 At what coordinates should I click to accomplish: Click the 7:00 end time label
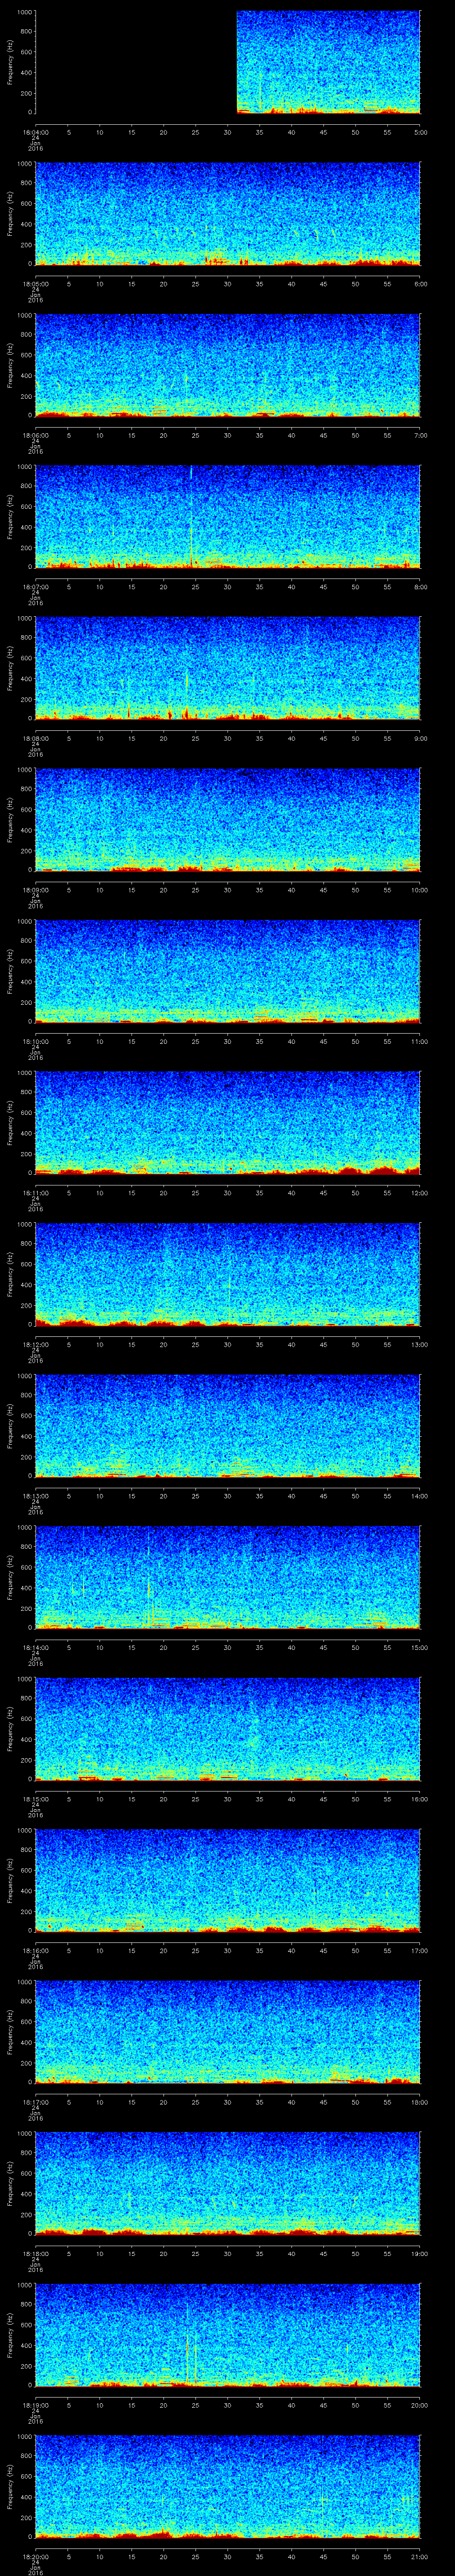coord(420,434)
